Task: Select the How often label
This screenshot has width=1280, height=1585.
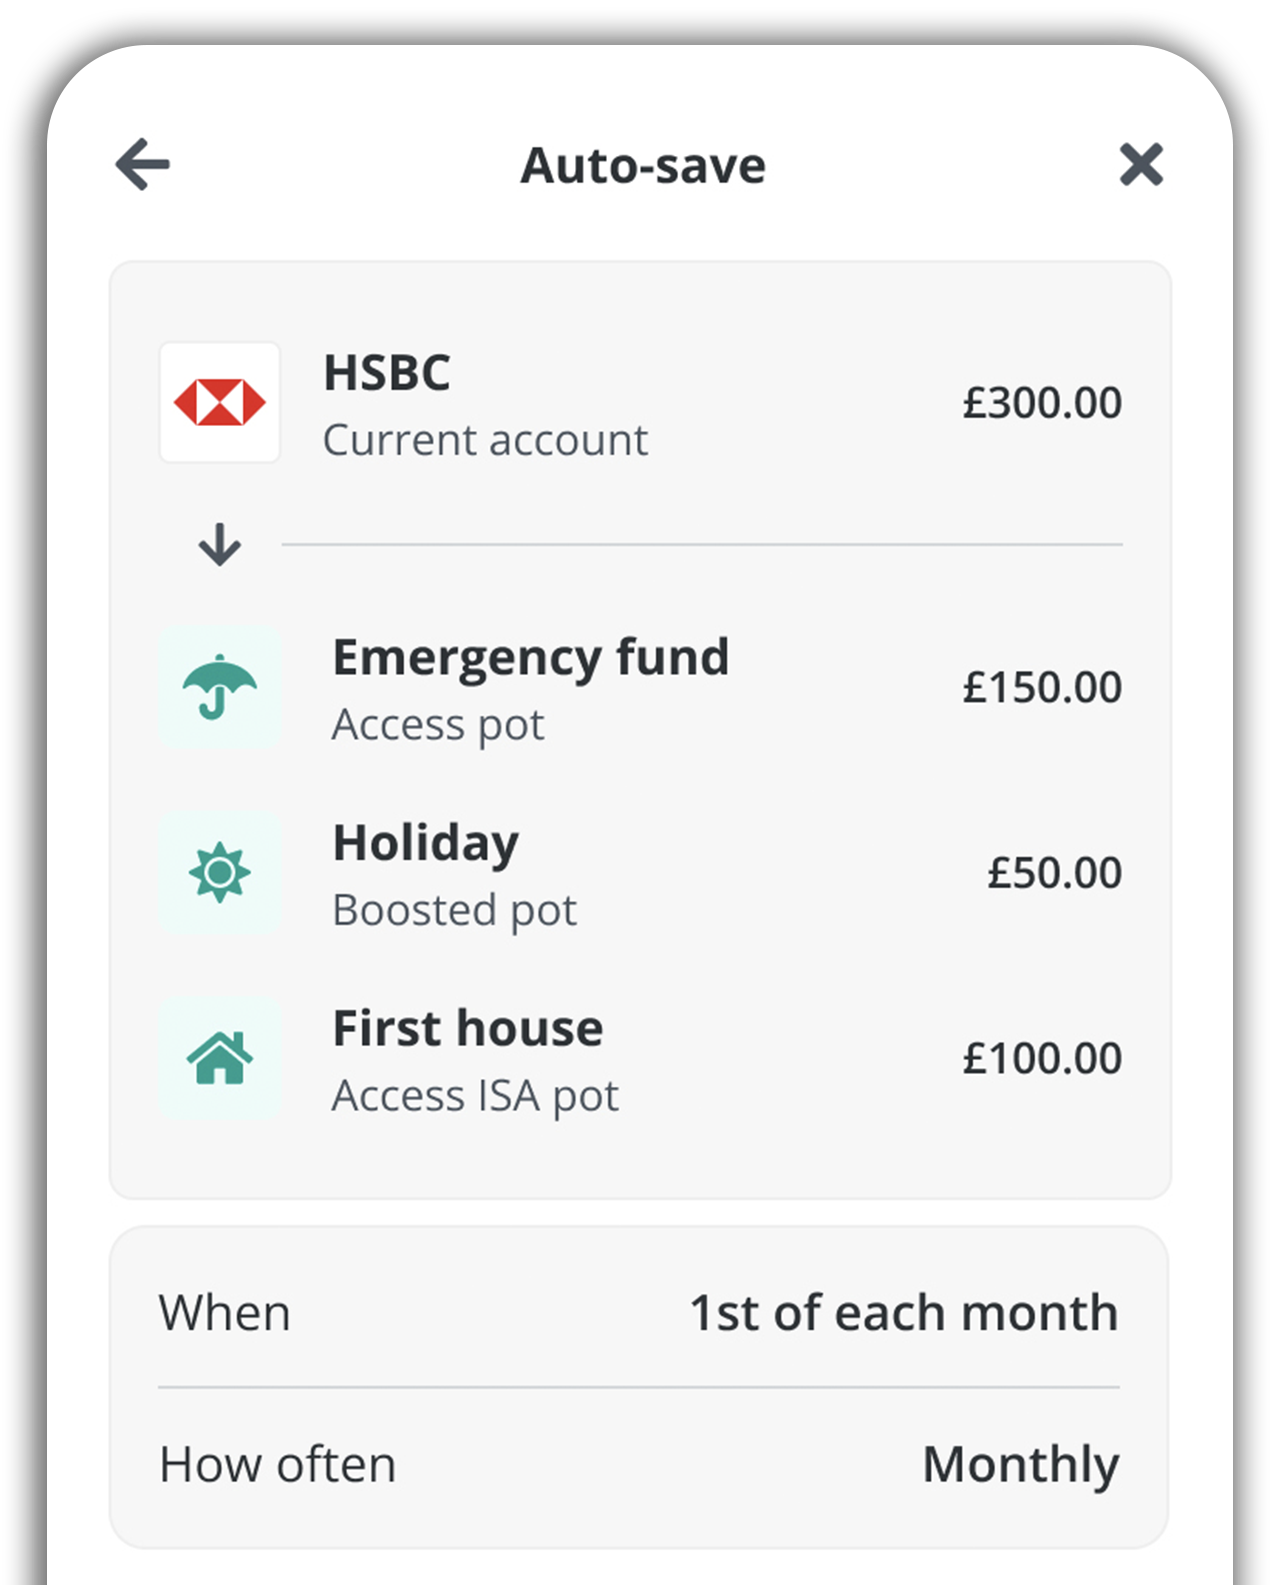Action: tap(278, 1465)
